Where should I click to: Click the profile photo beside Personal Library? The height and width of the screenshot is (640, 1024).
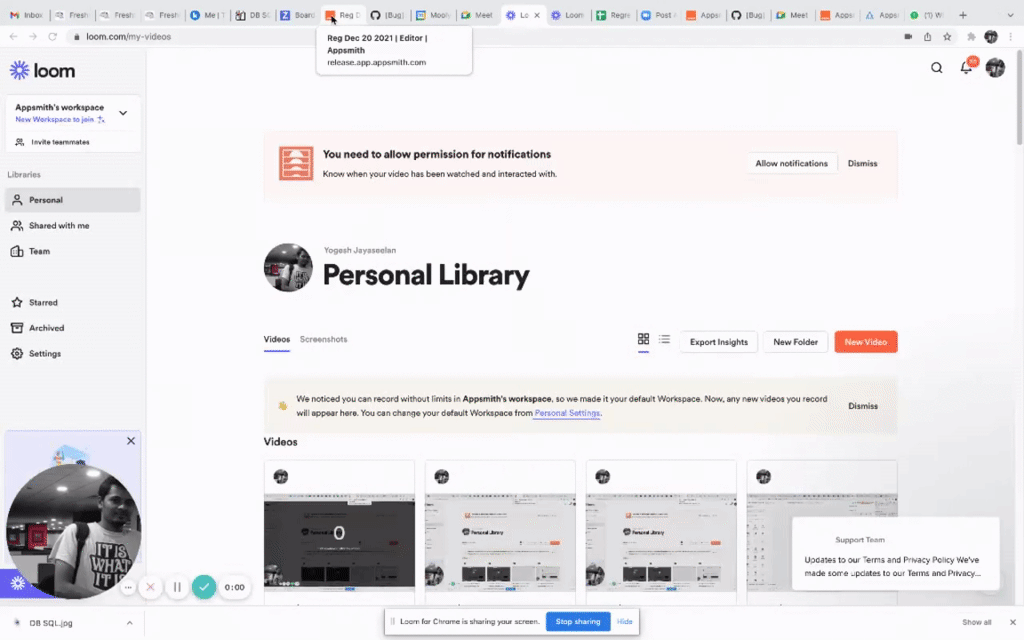[288, 268]
